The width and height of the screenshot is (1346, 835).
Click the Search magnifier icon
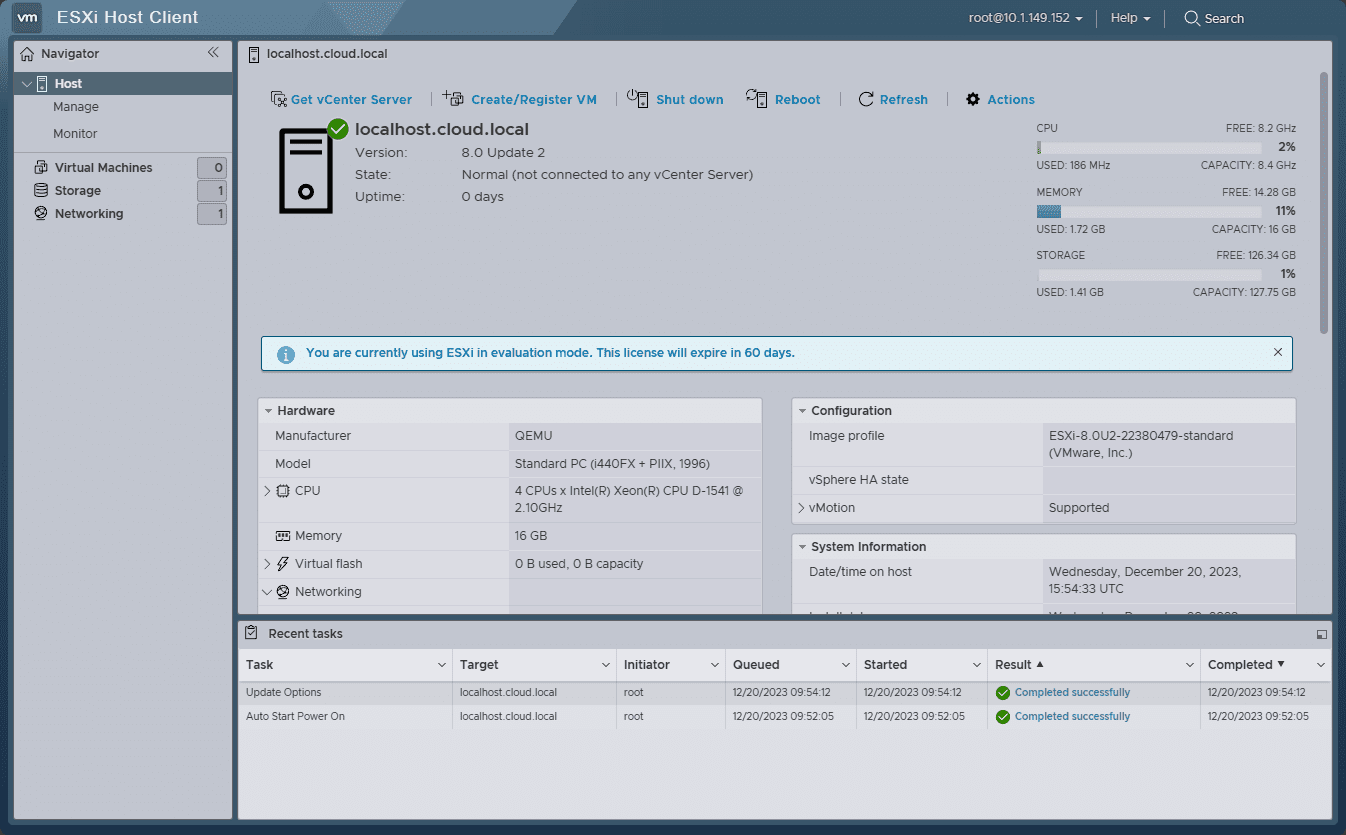[x=1191, y=18]
